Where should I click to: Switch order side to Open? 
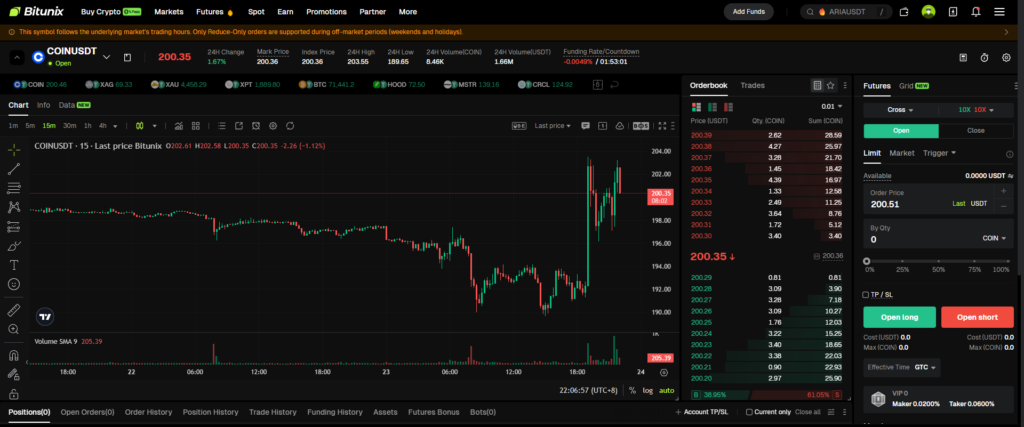coord(901,131)
